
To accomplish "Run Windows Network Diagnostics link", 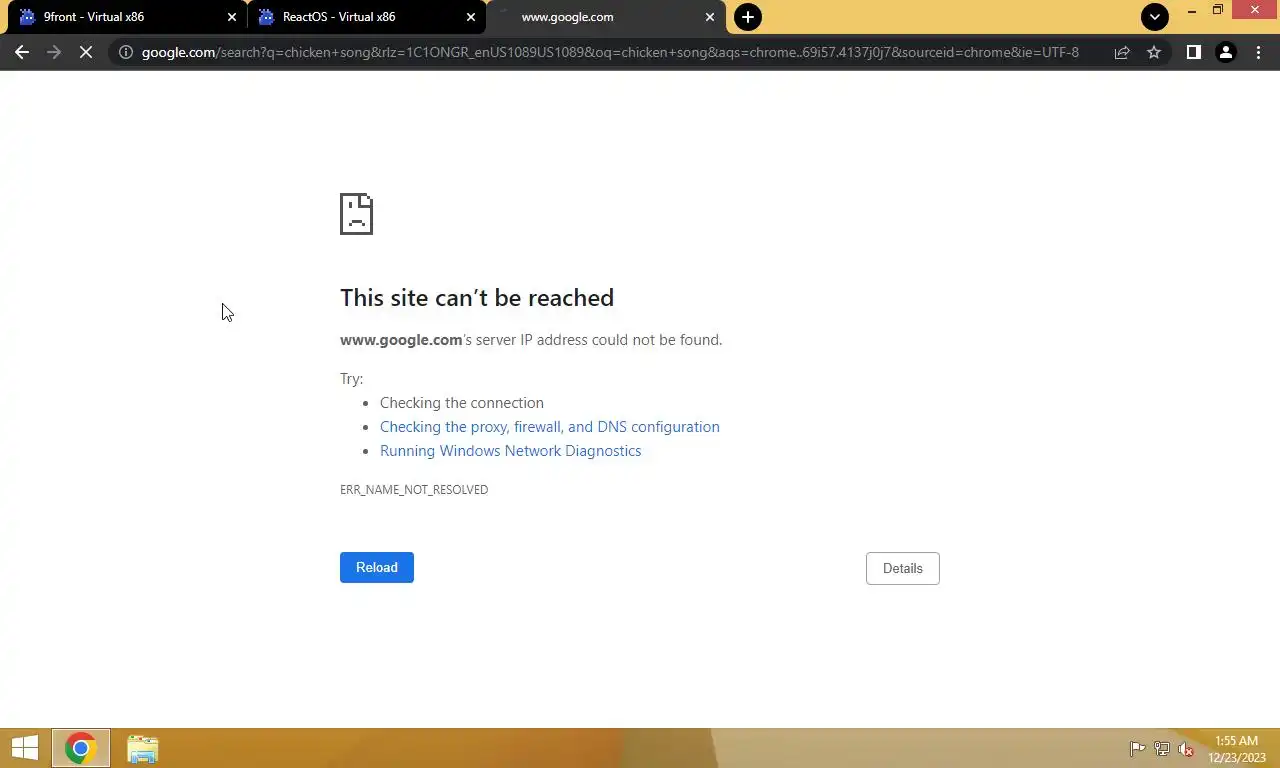I will click(510, 451).
